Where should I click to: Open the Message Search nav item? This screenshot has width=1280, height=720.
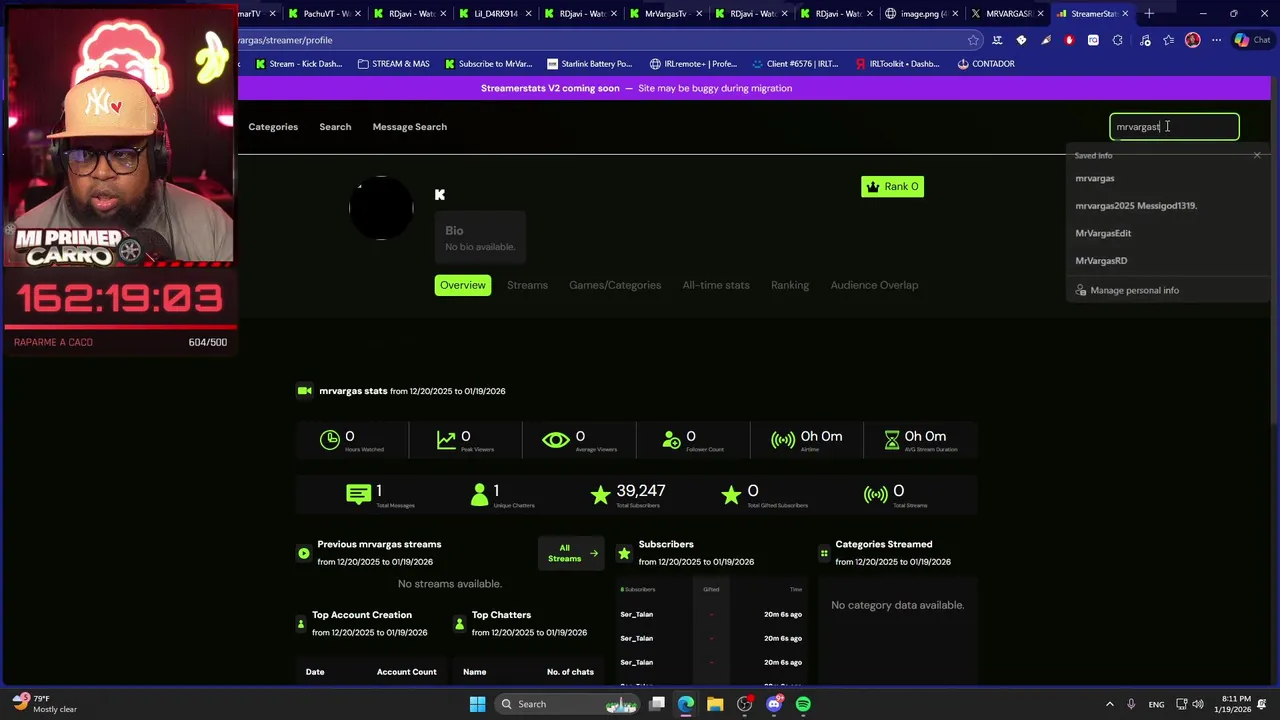coord(410,127)
